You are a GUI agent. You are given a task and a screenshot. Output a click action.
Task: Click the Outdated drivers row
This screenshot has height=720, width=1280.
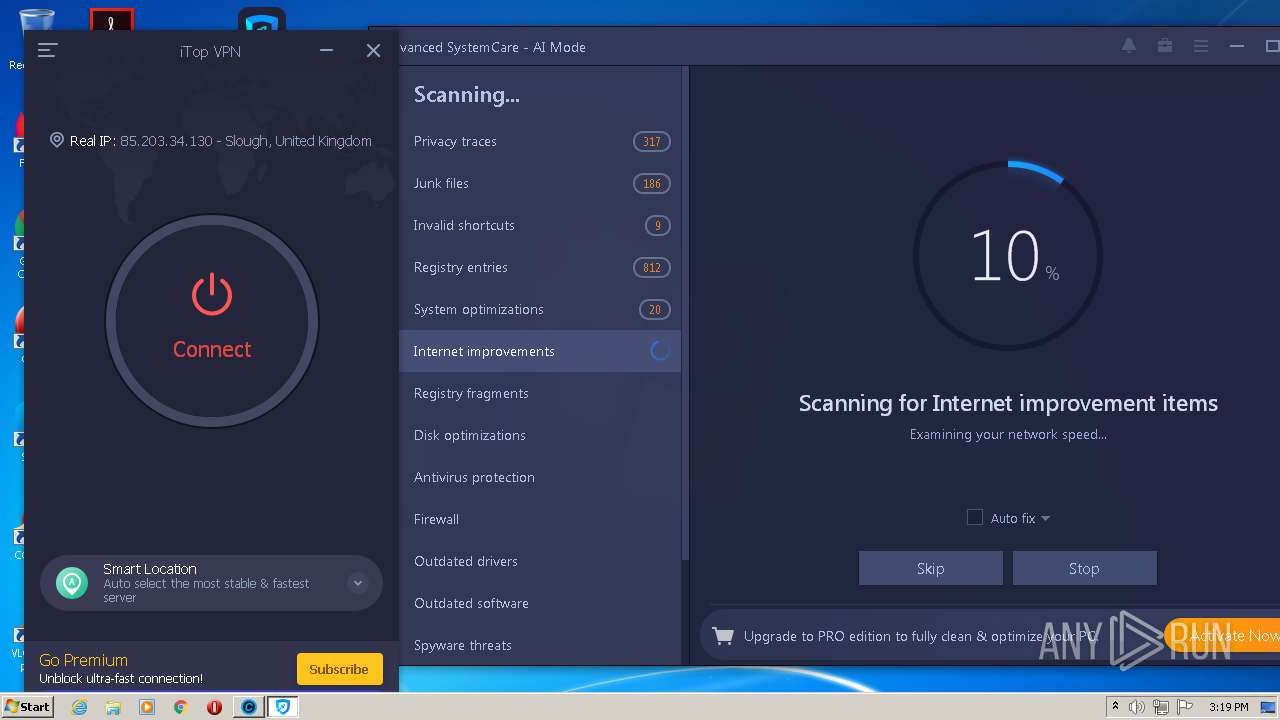(540, 561)
